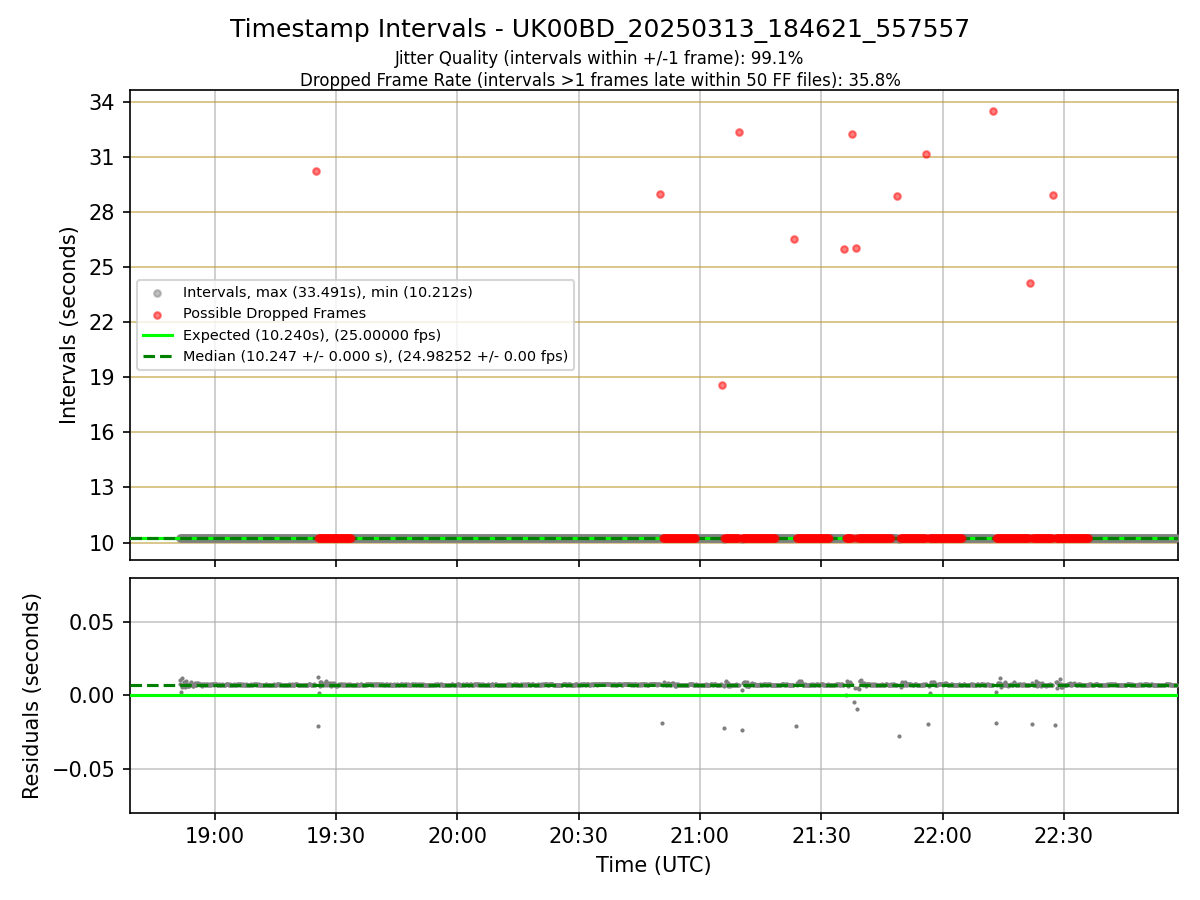Click the 'Time (UTC)' x-axis label
The image size is (1200, 900).
654,865
